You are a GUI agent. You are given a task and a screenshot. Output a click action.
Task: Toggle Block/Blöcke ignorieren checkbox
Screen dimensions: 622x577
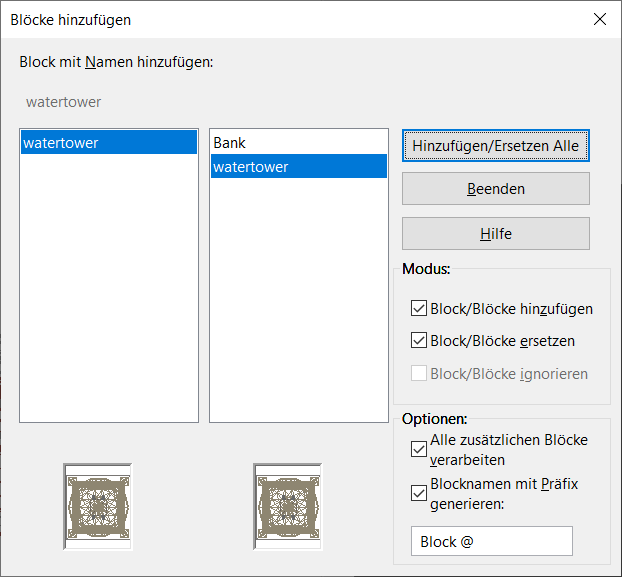pyautogui.click(x=419, y=373)
